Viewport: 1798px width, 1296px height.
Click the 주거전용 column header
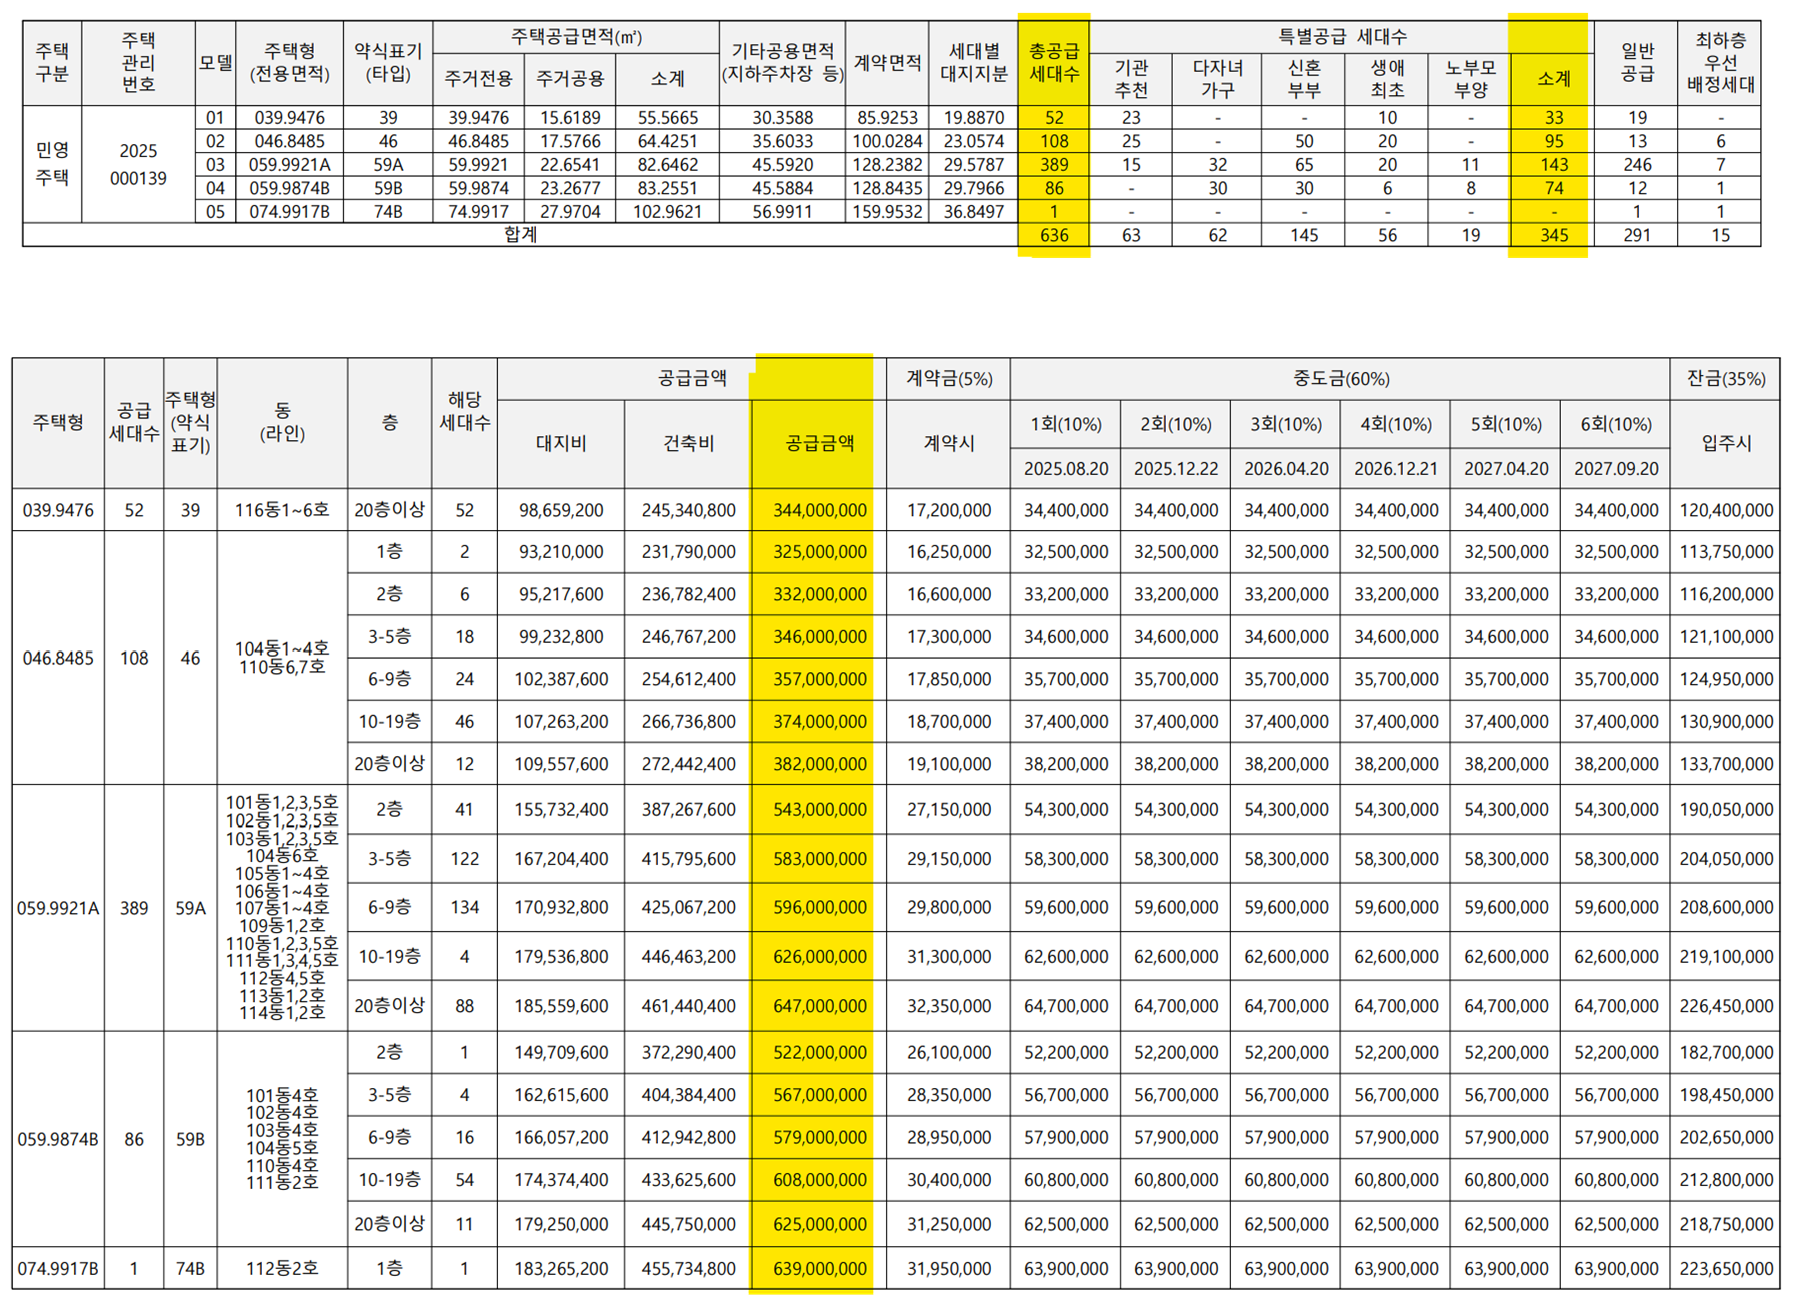coord(479,79)
